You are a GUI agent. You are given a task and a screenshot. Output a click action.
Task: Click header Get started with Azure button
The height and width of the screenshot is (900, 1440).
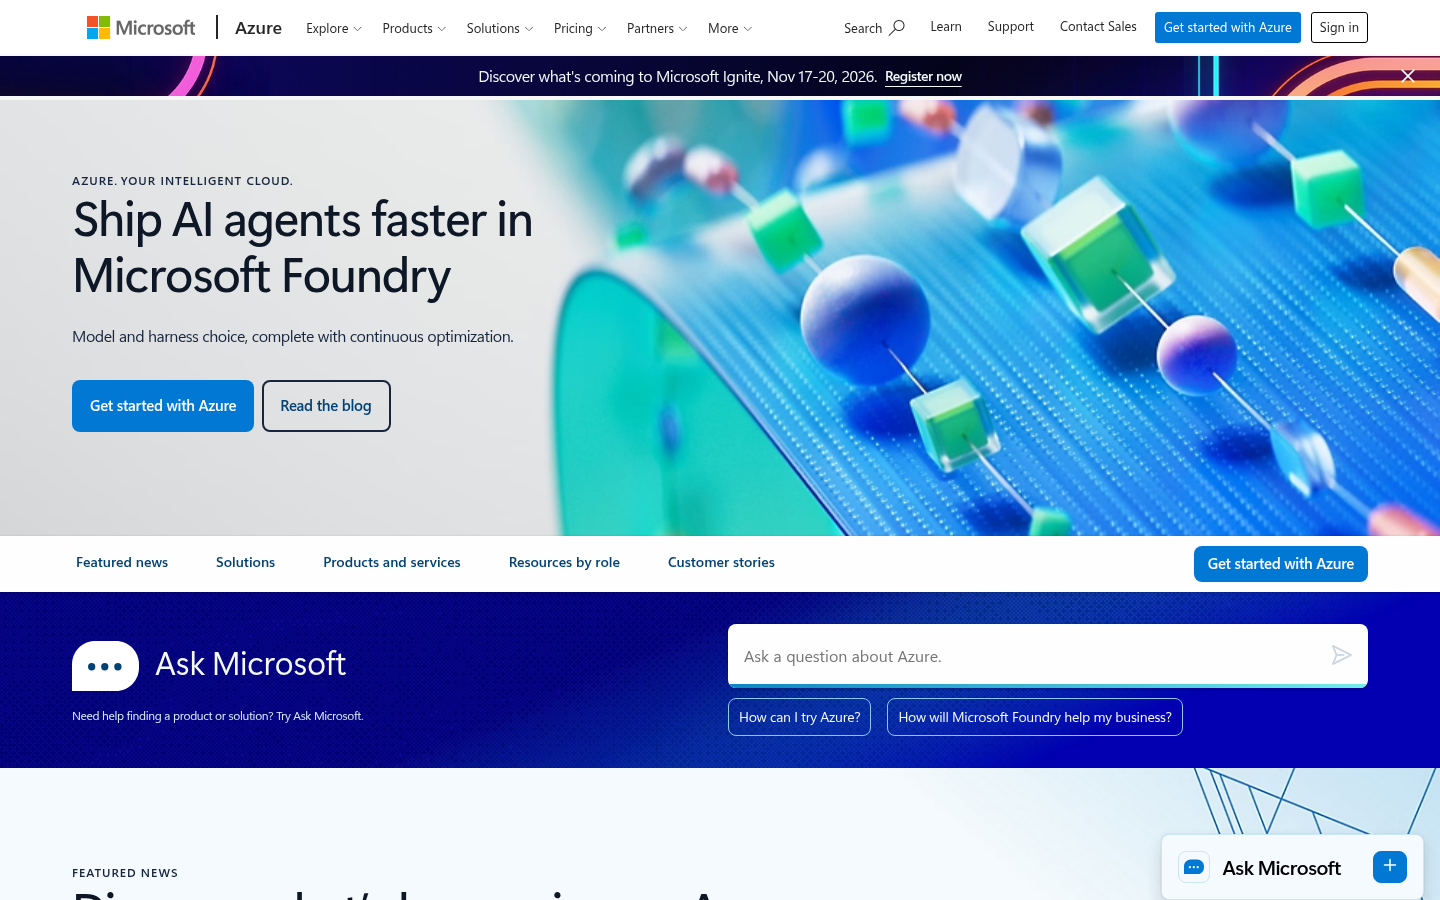tap(1228, 28)
